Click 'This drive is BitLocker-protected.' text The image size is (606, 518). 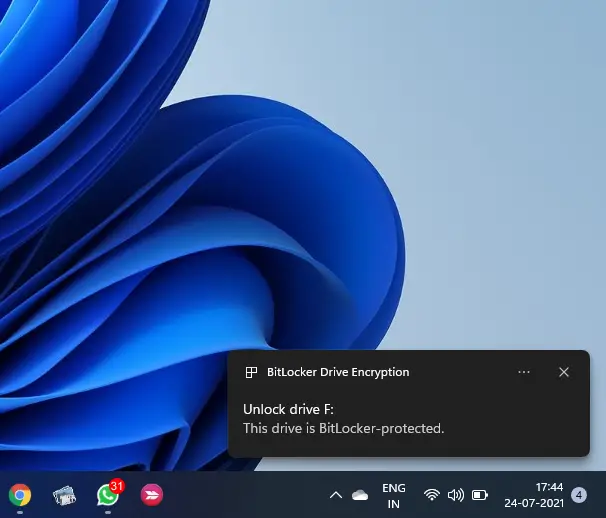344,428
